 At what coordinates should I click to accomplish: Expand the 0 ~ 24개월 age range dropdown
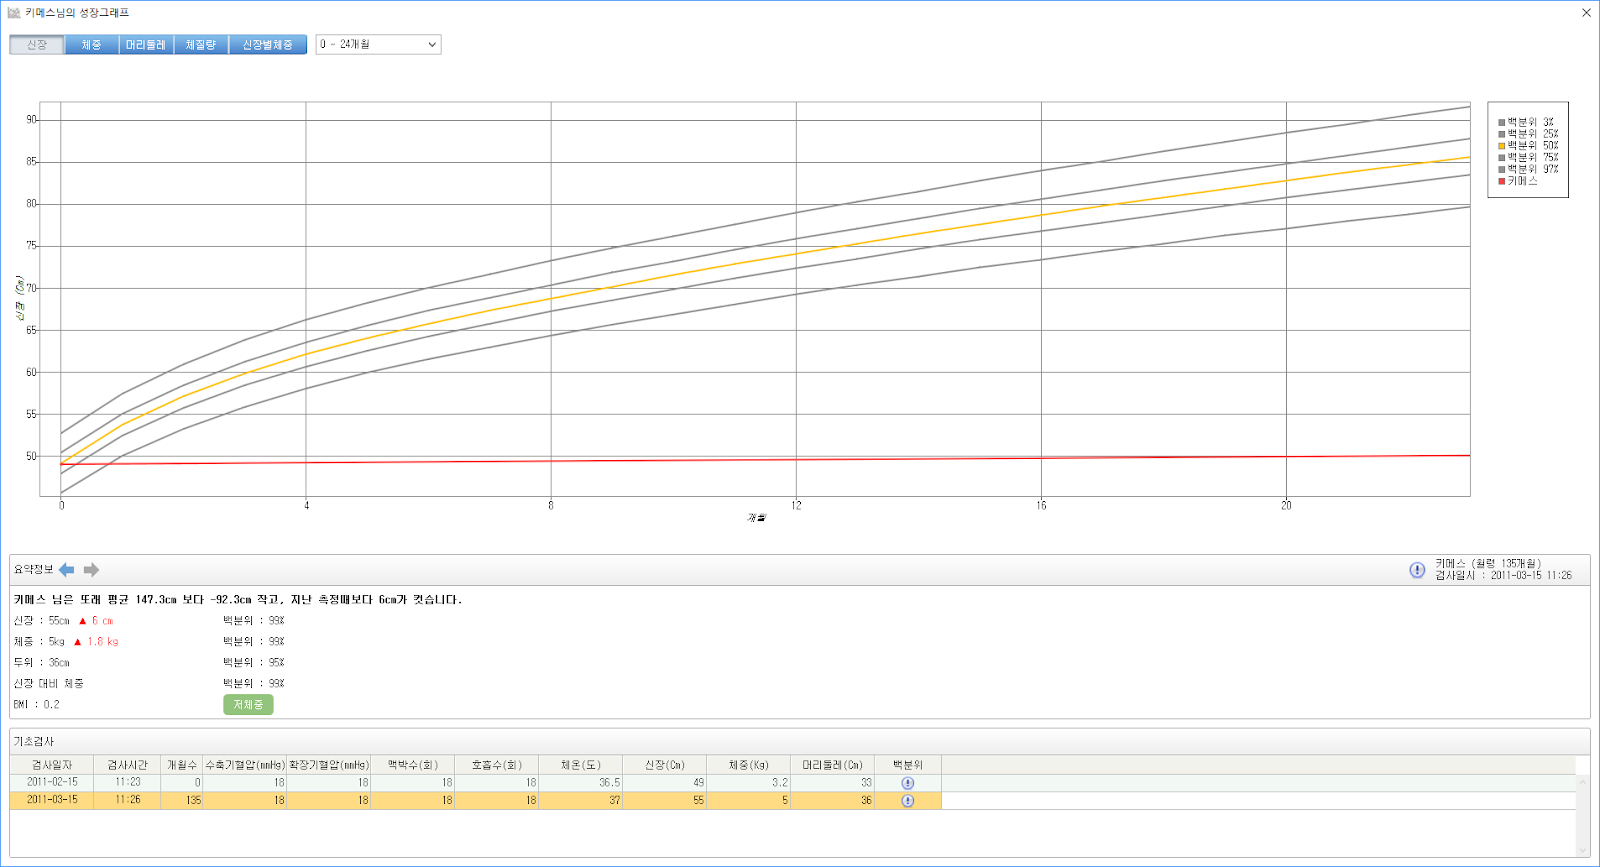coord(379,45)
